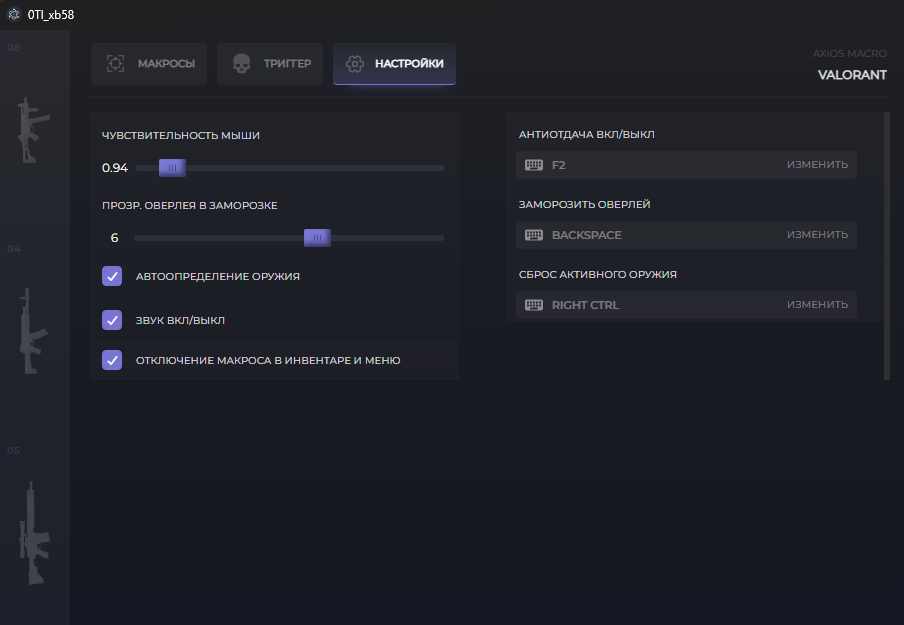
Task: Open the МАКРОСЫ tab
Action: [149, 64]
